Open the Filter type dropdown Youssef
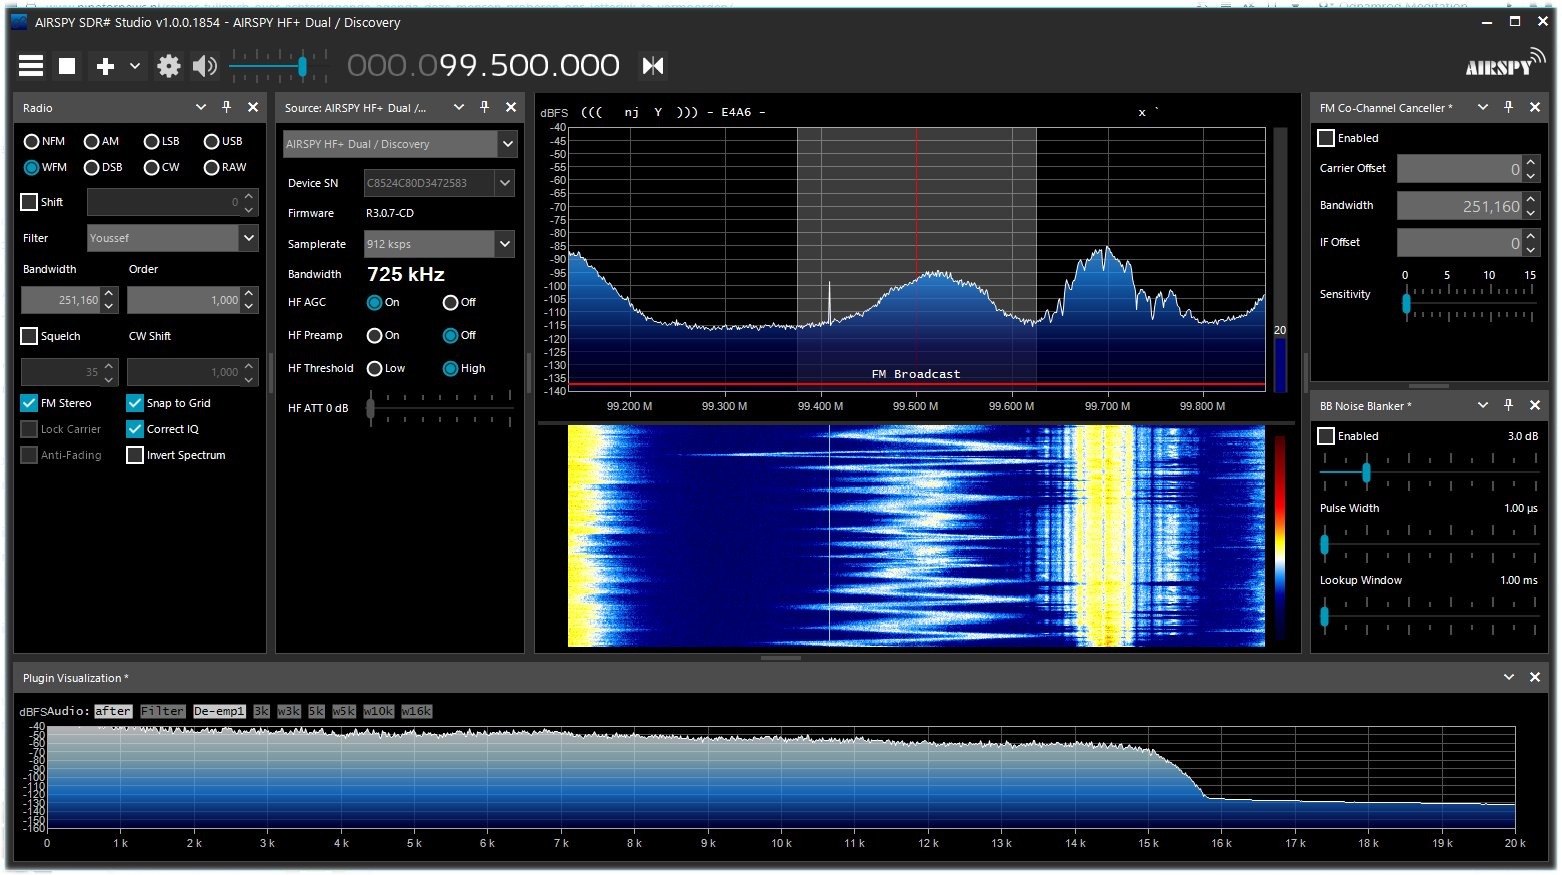This screenshot has height=875, width=1562. [173, 238]
